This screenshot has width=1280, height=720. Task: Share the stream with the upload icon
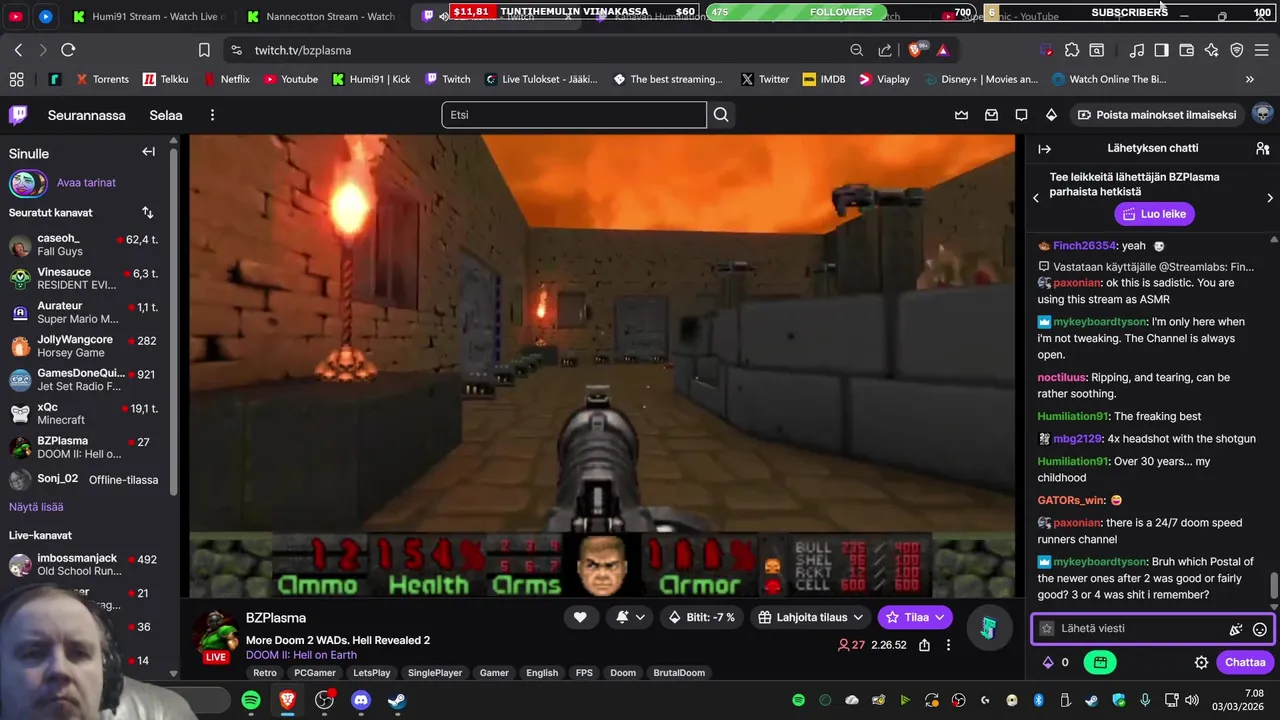(925, 645)
